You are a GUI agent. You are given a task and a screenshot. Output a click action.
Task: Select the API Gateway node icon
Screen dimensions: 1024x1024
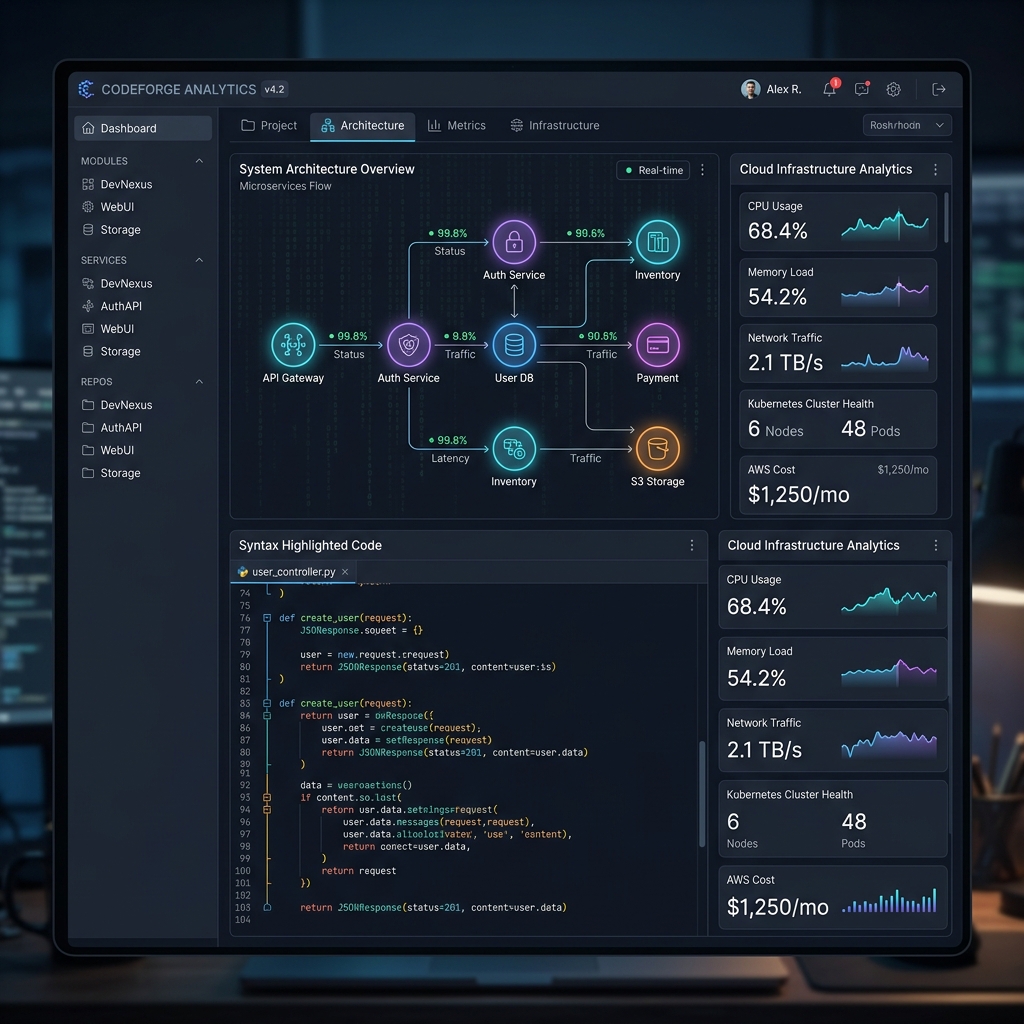pyautogui.click(x=293, y=345)
